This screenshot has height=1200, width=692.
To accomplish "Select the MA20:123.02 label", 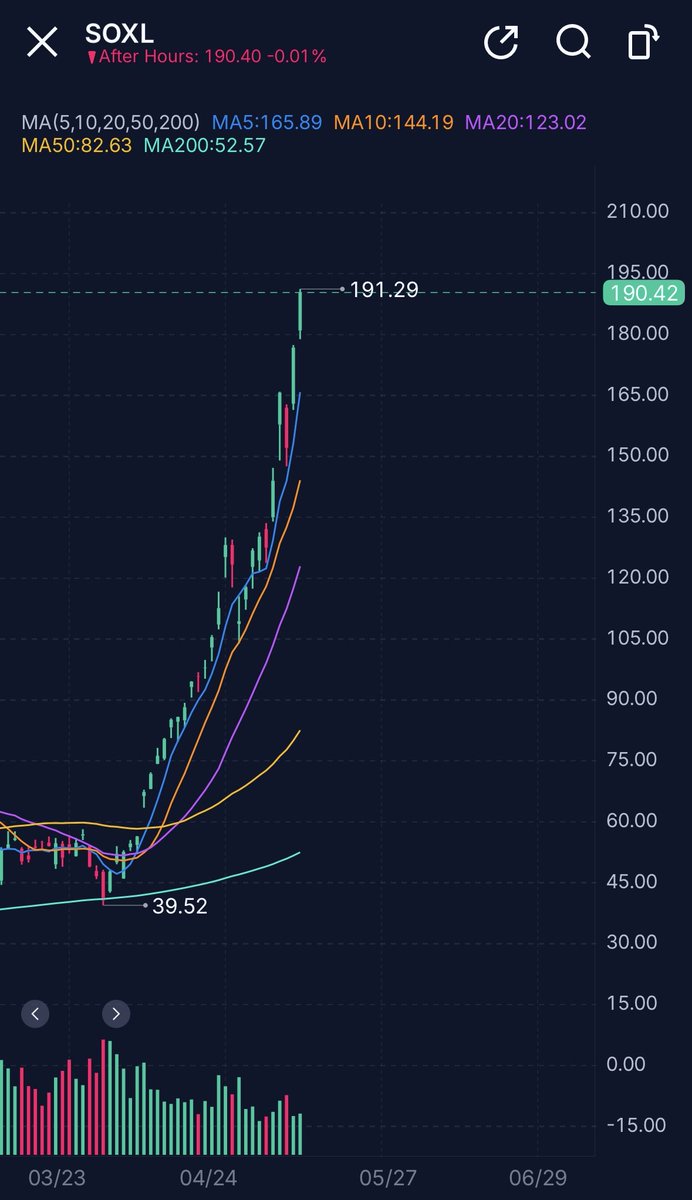I will click(x=526, y=122).
